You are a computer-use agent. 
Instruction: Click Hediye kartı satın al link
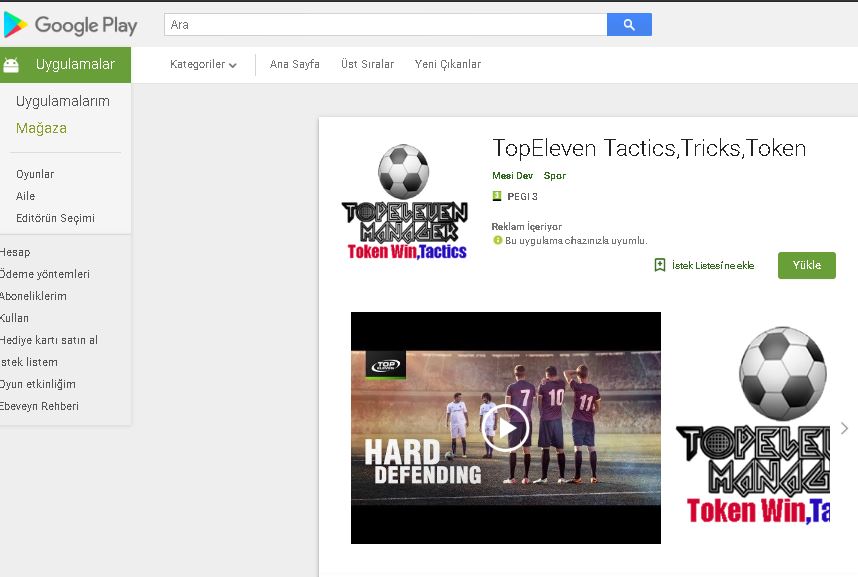tap(49, 340)
